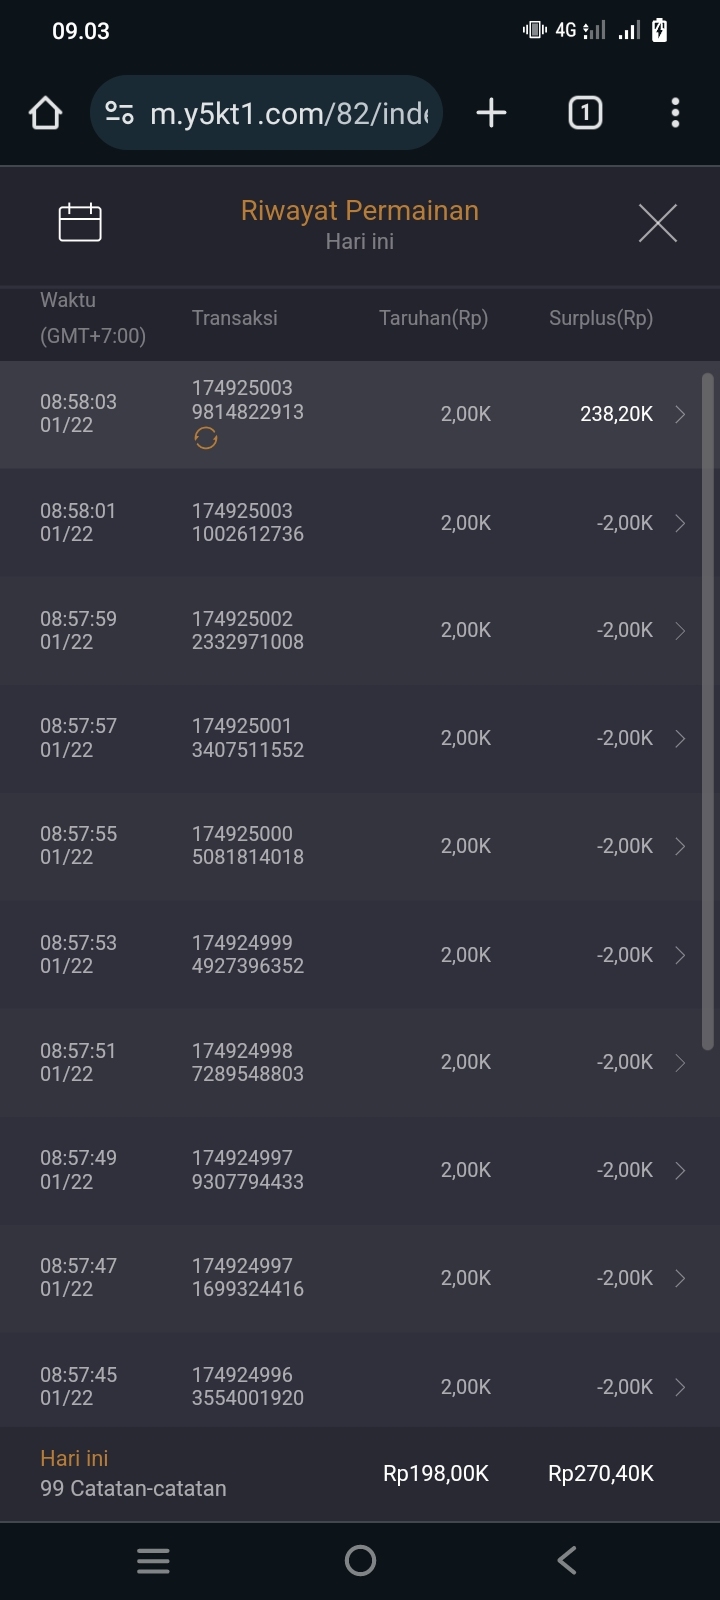Click the address bar URL m.y5kt1.com
The image size is (720, 1600).
pos(288,113)
